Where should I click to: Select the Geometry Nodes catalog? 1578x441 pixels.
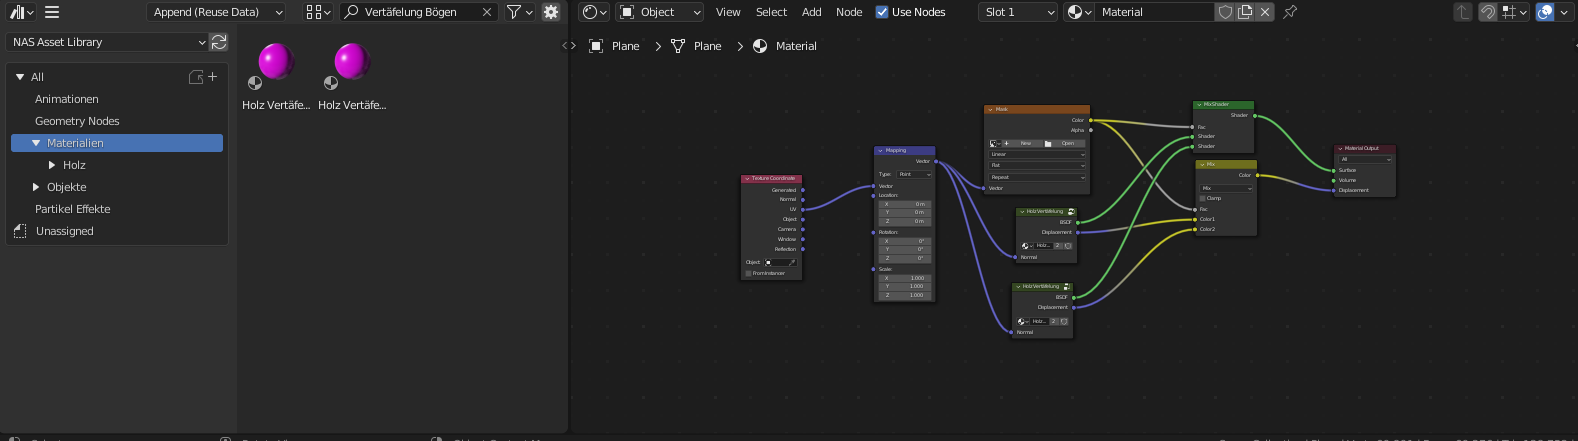[x=77, y=121]
